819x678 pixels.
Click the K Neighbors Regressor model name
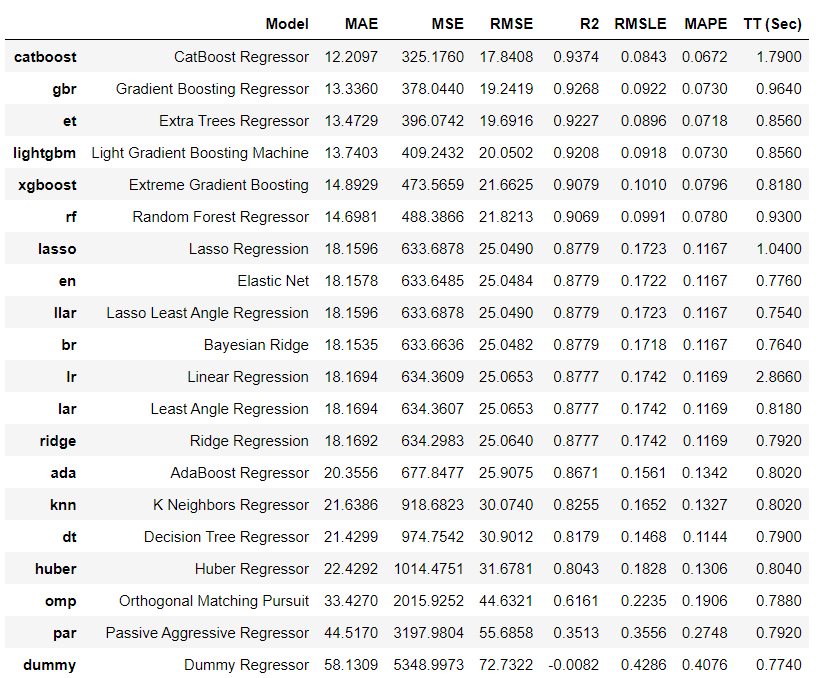click(x=231, y=505)
